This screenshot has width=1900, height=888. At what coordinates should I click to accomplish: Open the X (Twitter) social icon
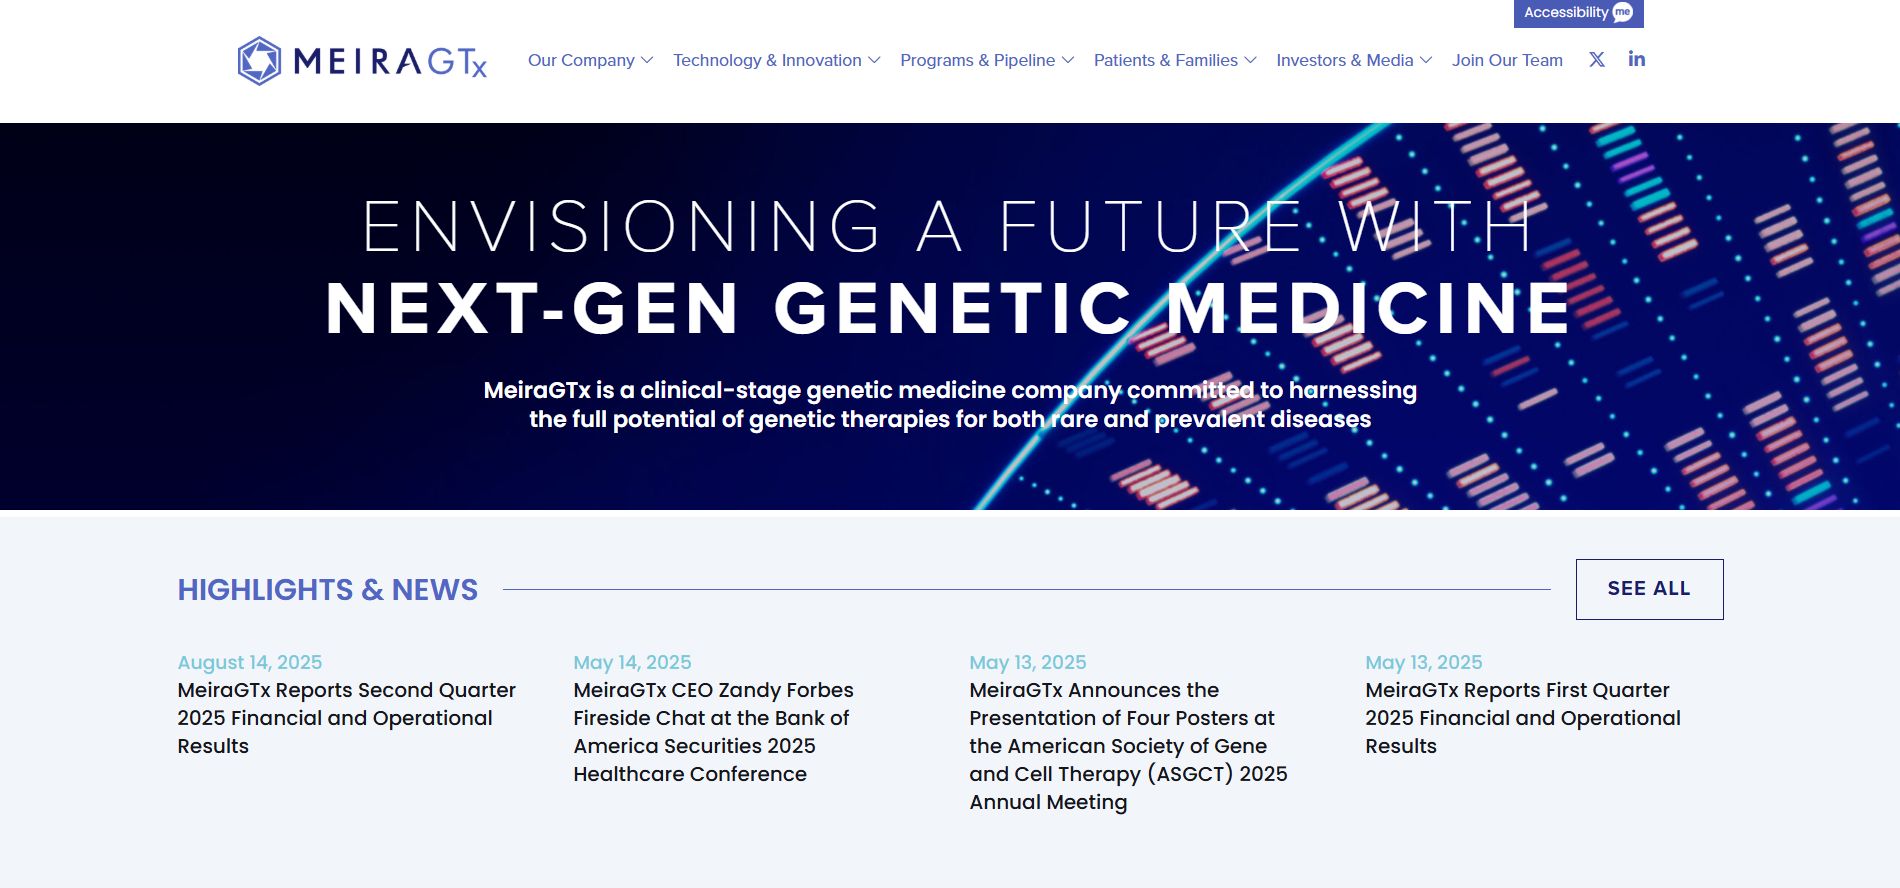(1597, 60)
